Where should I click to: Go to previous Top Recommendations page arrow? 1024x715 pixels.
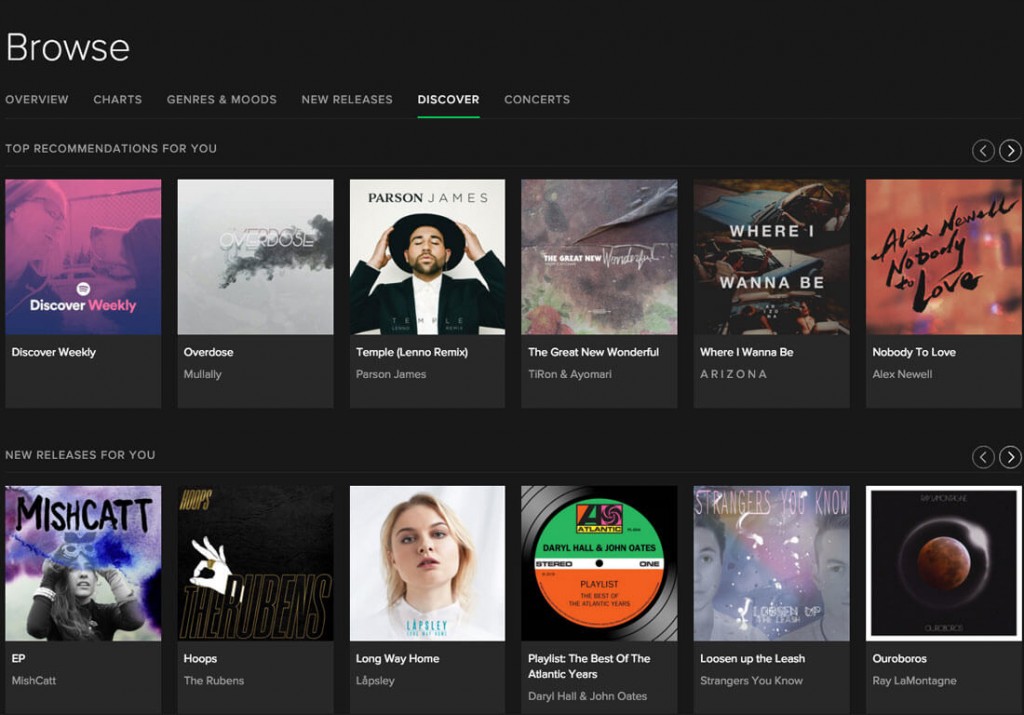click(983, 151)
